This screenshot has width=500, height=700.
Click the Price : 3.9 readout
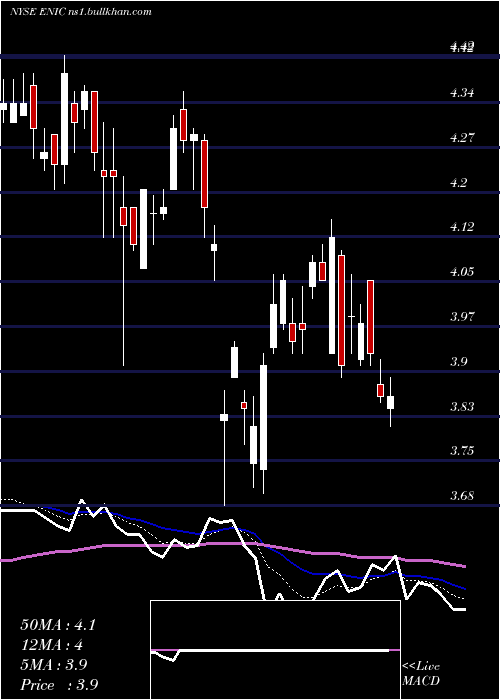[59, 684]
